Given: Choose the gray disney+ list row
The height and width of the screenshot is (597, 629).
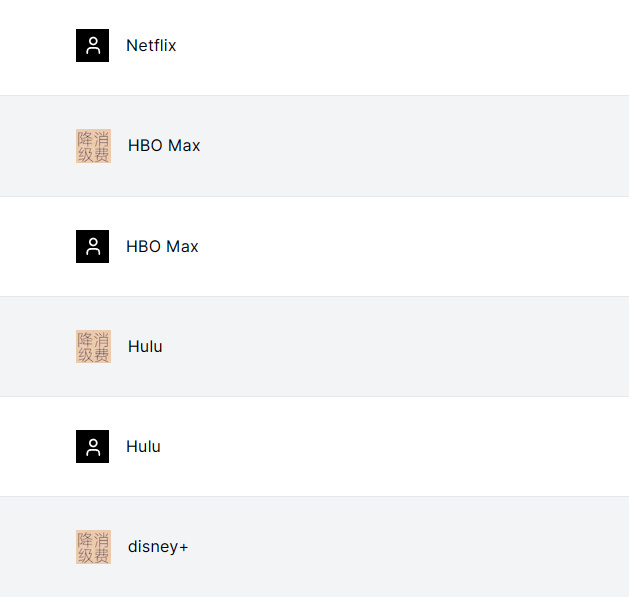Looking at the screenshot, I should click(314, 547).
